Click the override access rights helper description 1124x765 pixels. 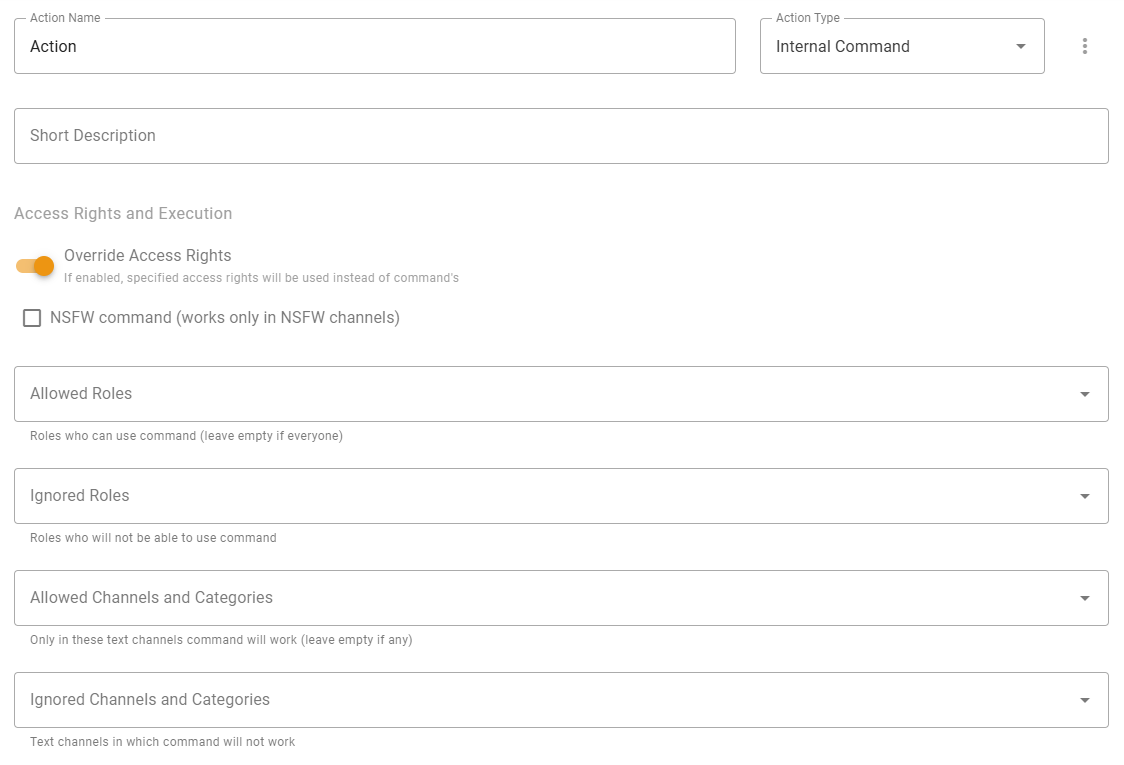coord(261,278)
